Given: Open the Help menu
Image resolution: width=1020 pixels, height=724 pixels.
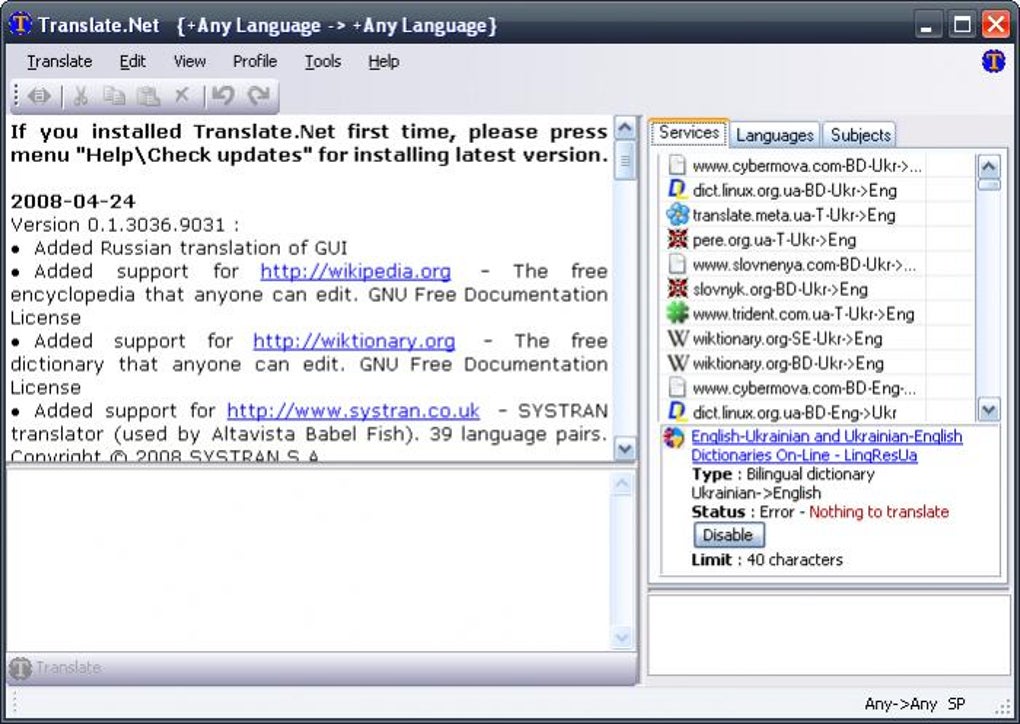Looking at the screenshot, I should point(384,62).
